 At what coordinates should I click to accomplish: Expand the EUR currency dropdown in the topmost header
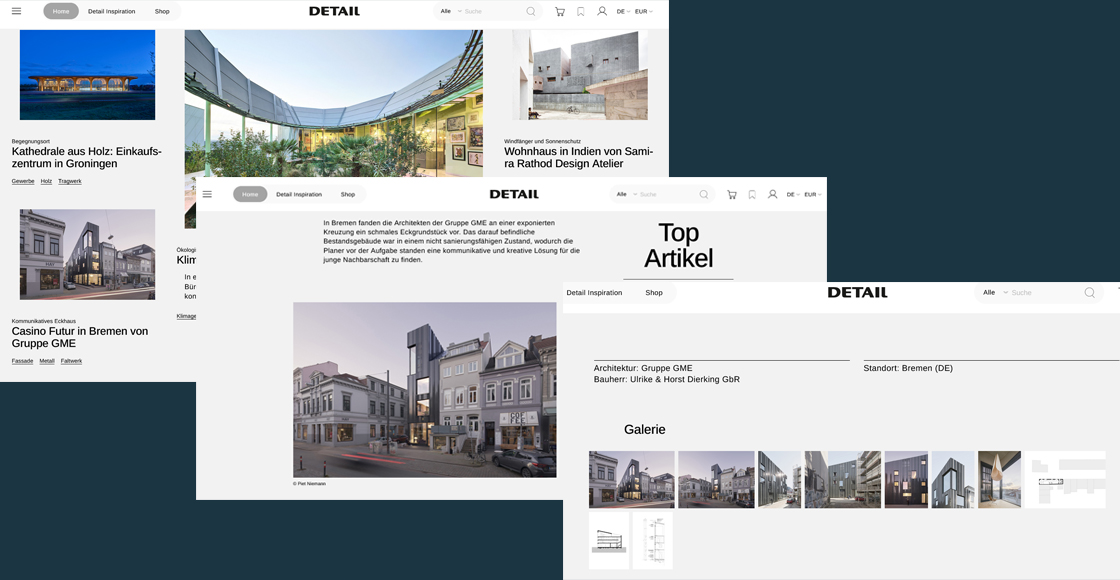click(x=643, y=11)
